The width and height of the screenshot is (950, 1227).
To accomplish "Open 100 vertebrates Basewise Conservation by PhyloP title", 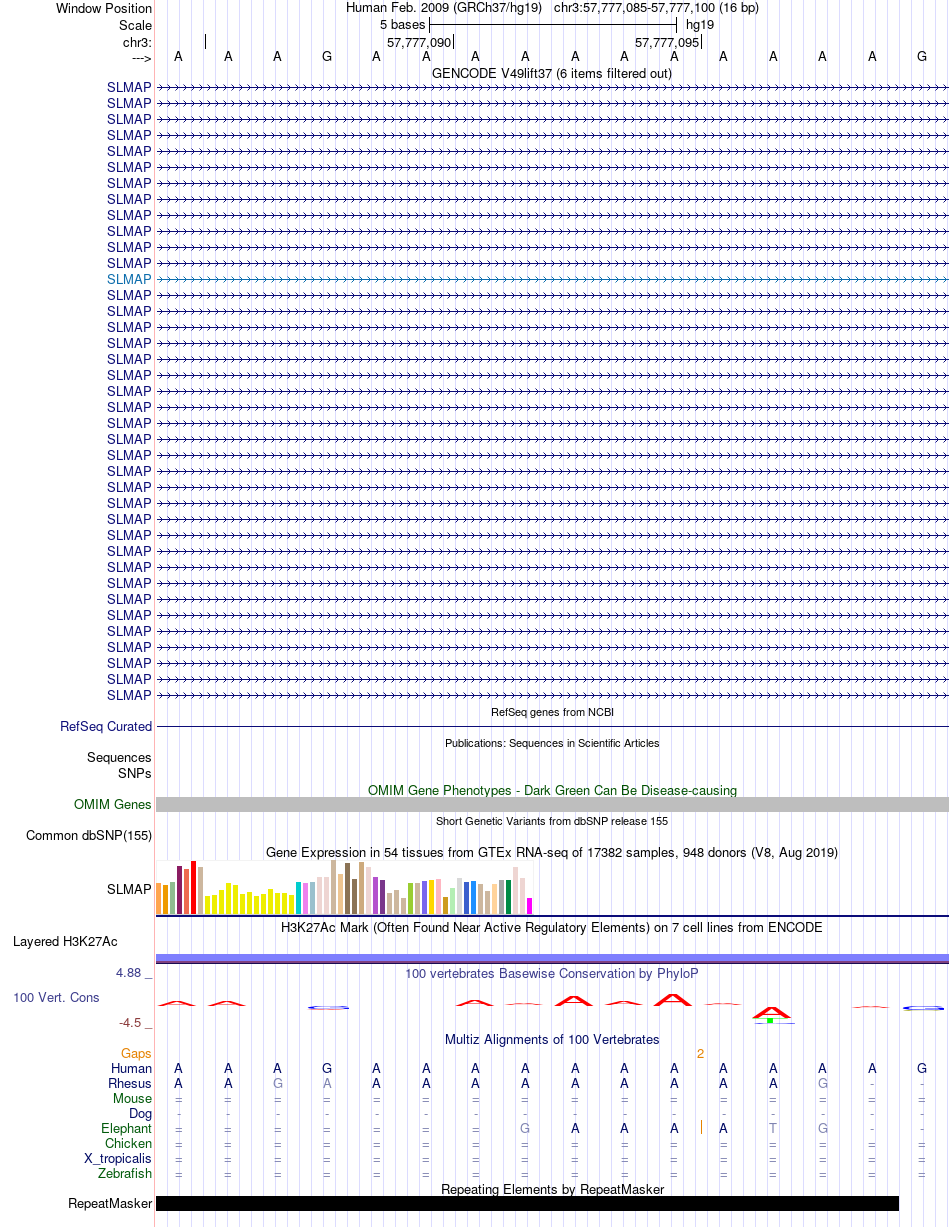I will click(552, 973).
